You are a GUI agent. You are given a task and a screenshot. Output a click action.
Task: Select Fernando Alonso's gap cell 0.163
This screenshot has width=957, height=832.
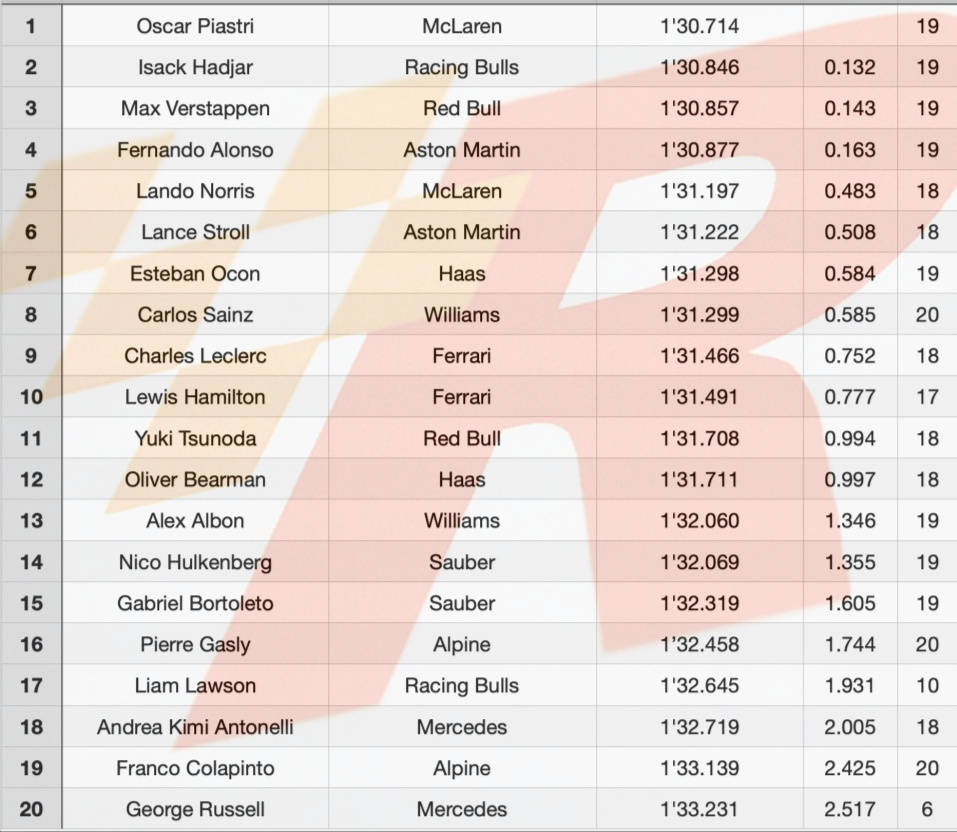coord(849,150)
